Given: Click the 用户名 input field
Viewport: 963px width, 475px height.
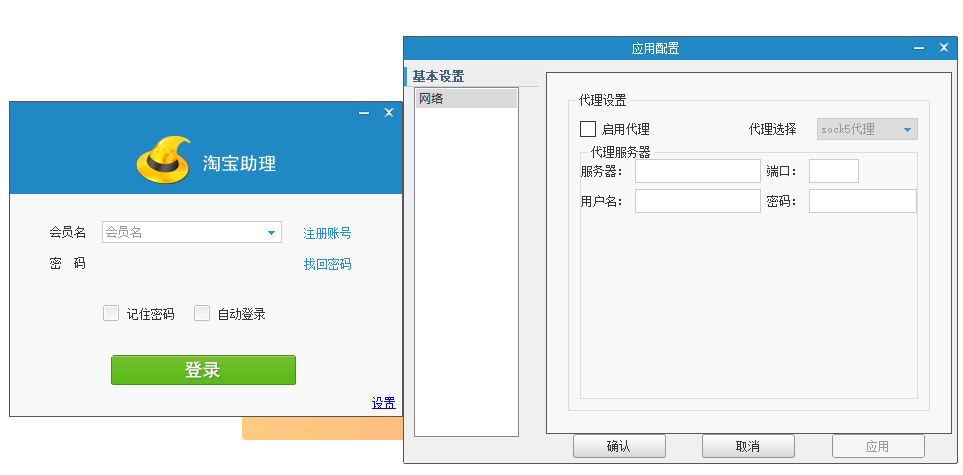Looking at the screenshot, I should click(698, 201).
